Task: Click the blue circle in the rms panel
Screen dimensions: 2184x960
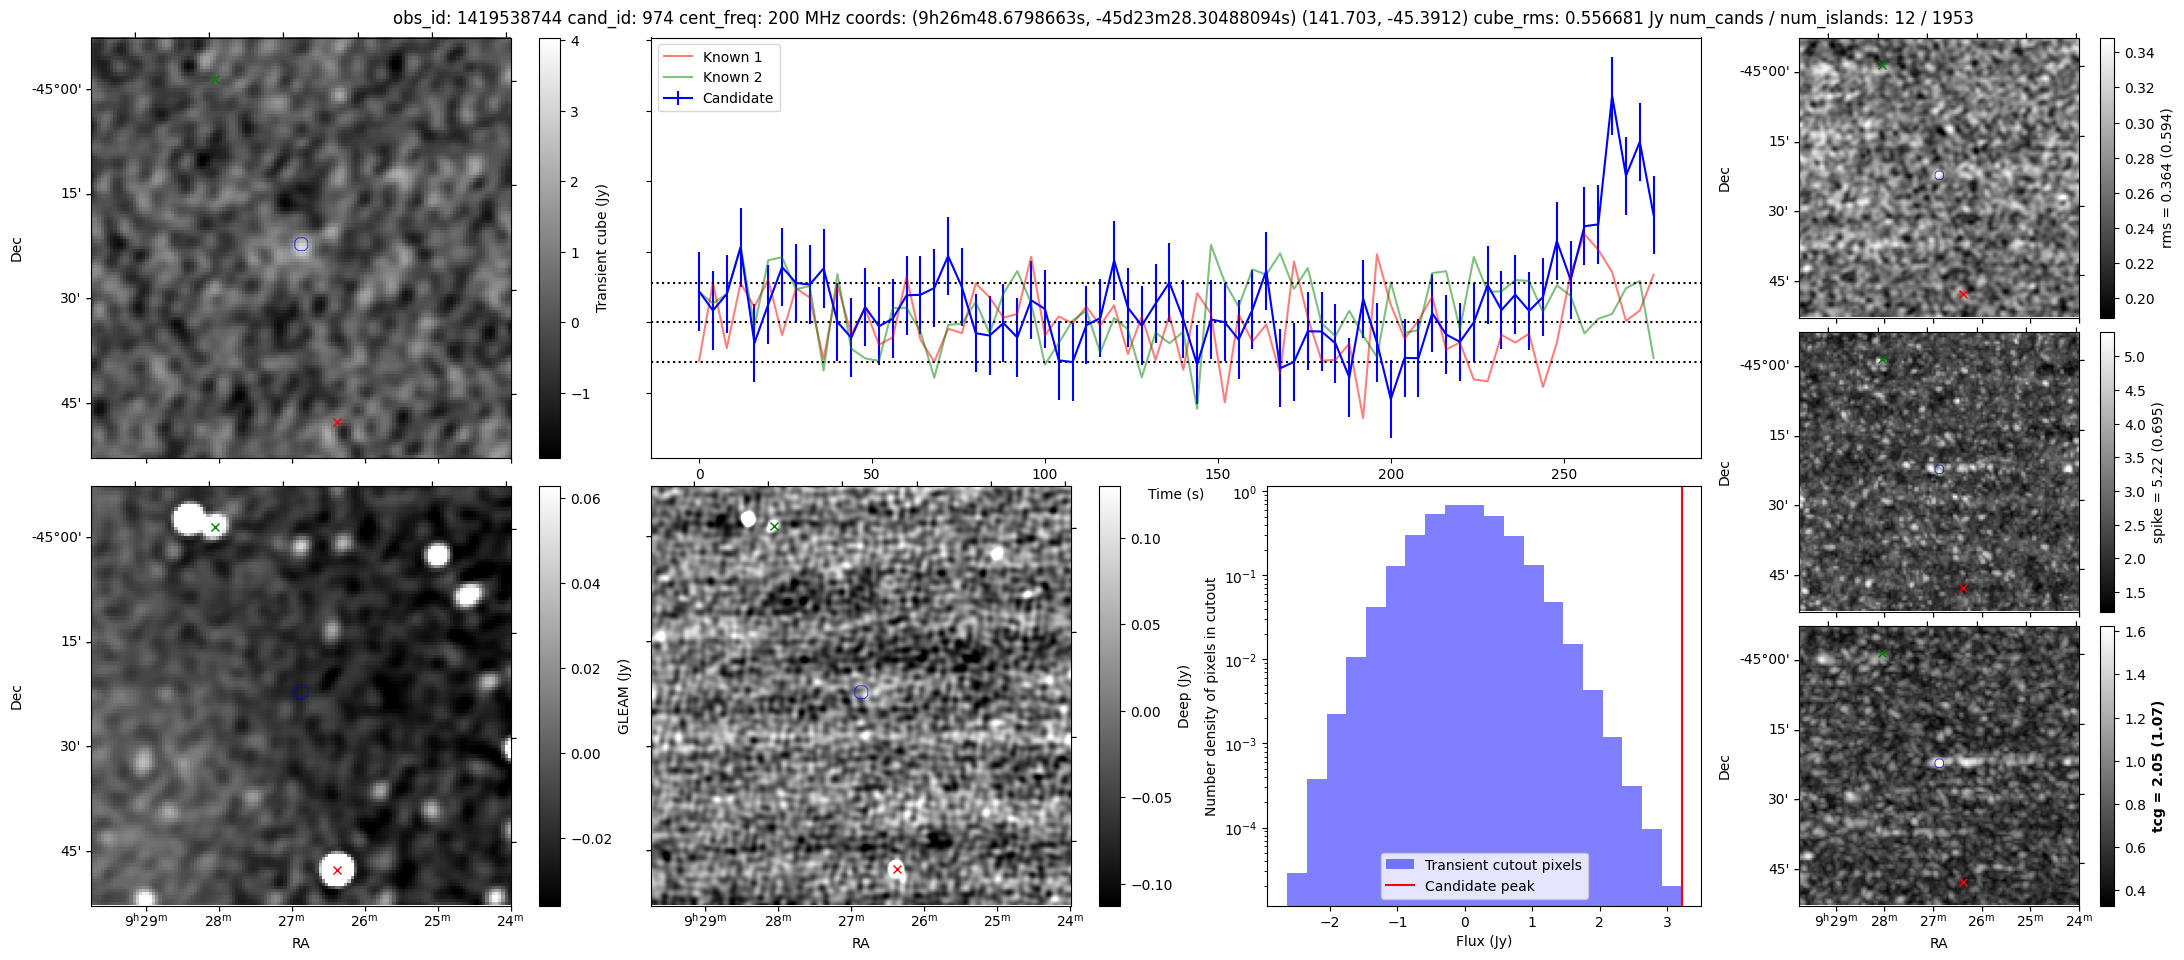Action: (x=1939, y=175)
